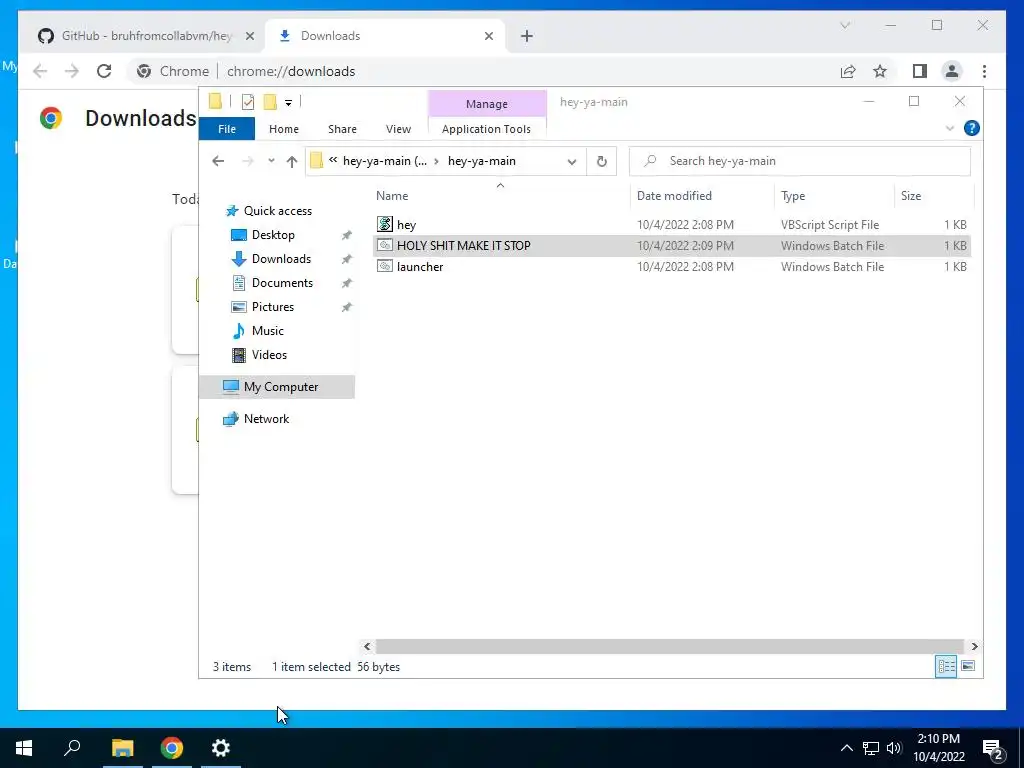Click Properties quick access toolbar icon
This screenshot has width=1024, height=768.
point(248,102)
